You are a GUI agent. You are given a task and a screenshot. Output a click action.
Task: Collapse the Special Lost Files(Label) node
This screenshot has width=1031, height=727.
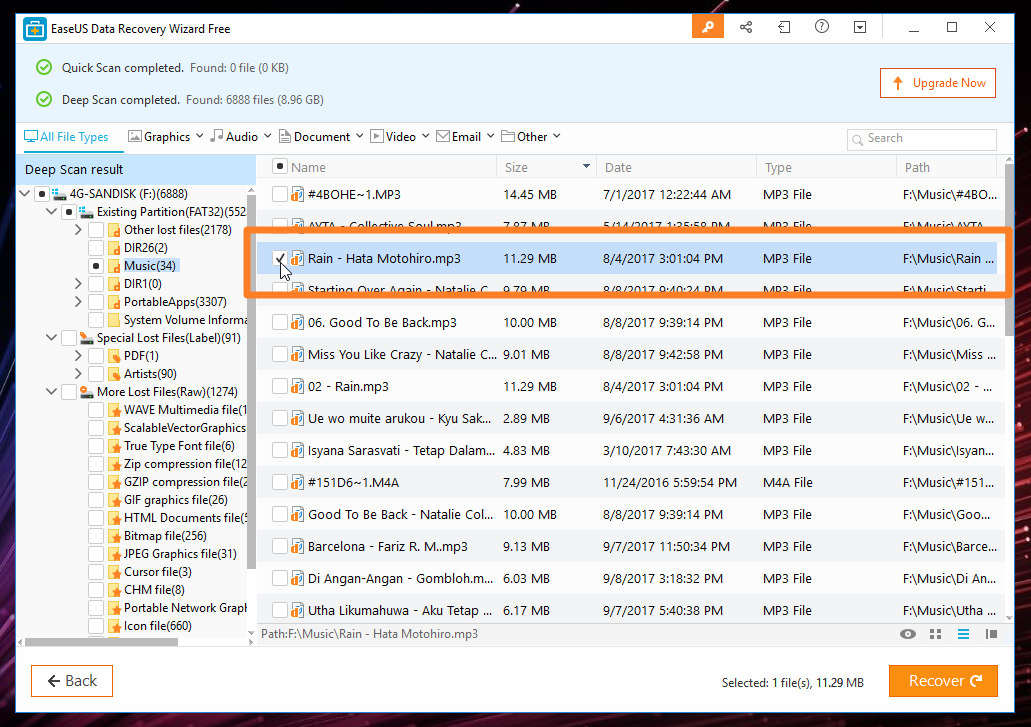point(51,338)
